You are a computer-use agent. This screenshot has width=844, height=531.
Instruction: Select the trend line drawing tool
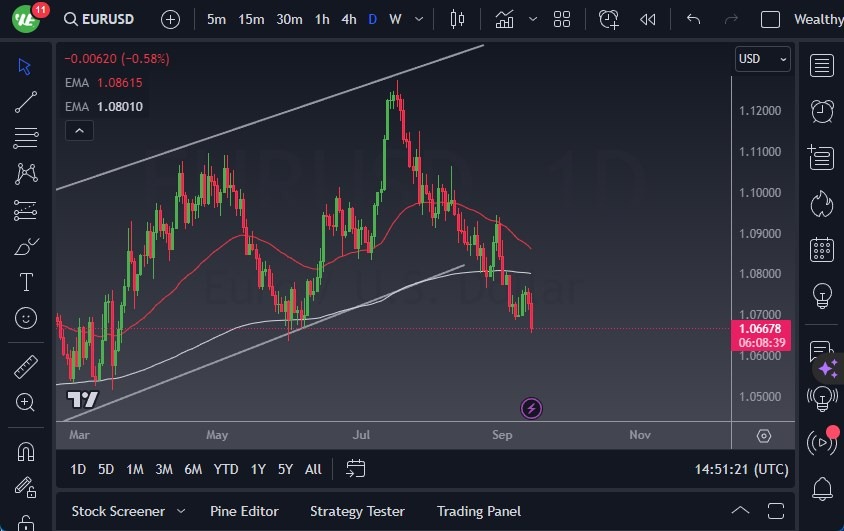pos(26,101)
